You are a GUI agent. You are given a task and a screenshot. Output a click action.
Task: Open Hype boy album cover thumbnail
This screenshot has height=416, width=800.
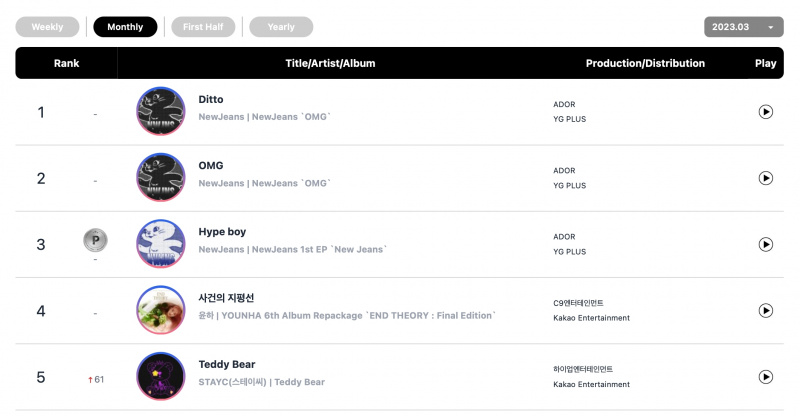(161, 244)
